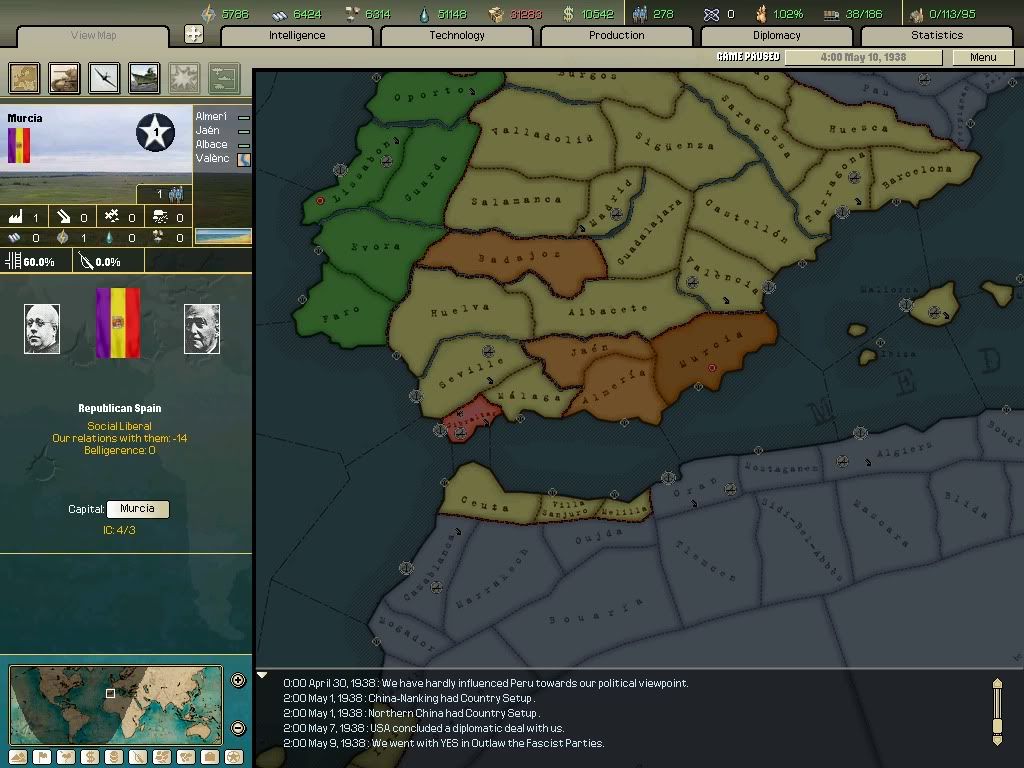This screenshot has height=768, width=1024.
Task: Zoom in the minimap with plus button
Action: click(238, 680)
